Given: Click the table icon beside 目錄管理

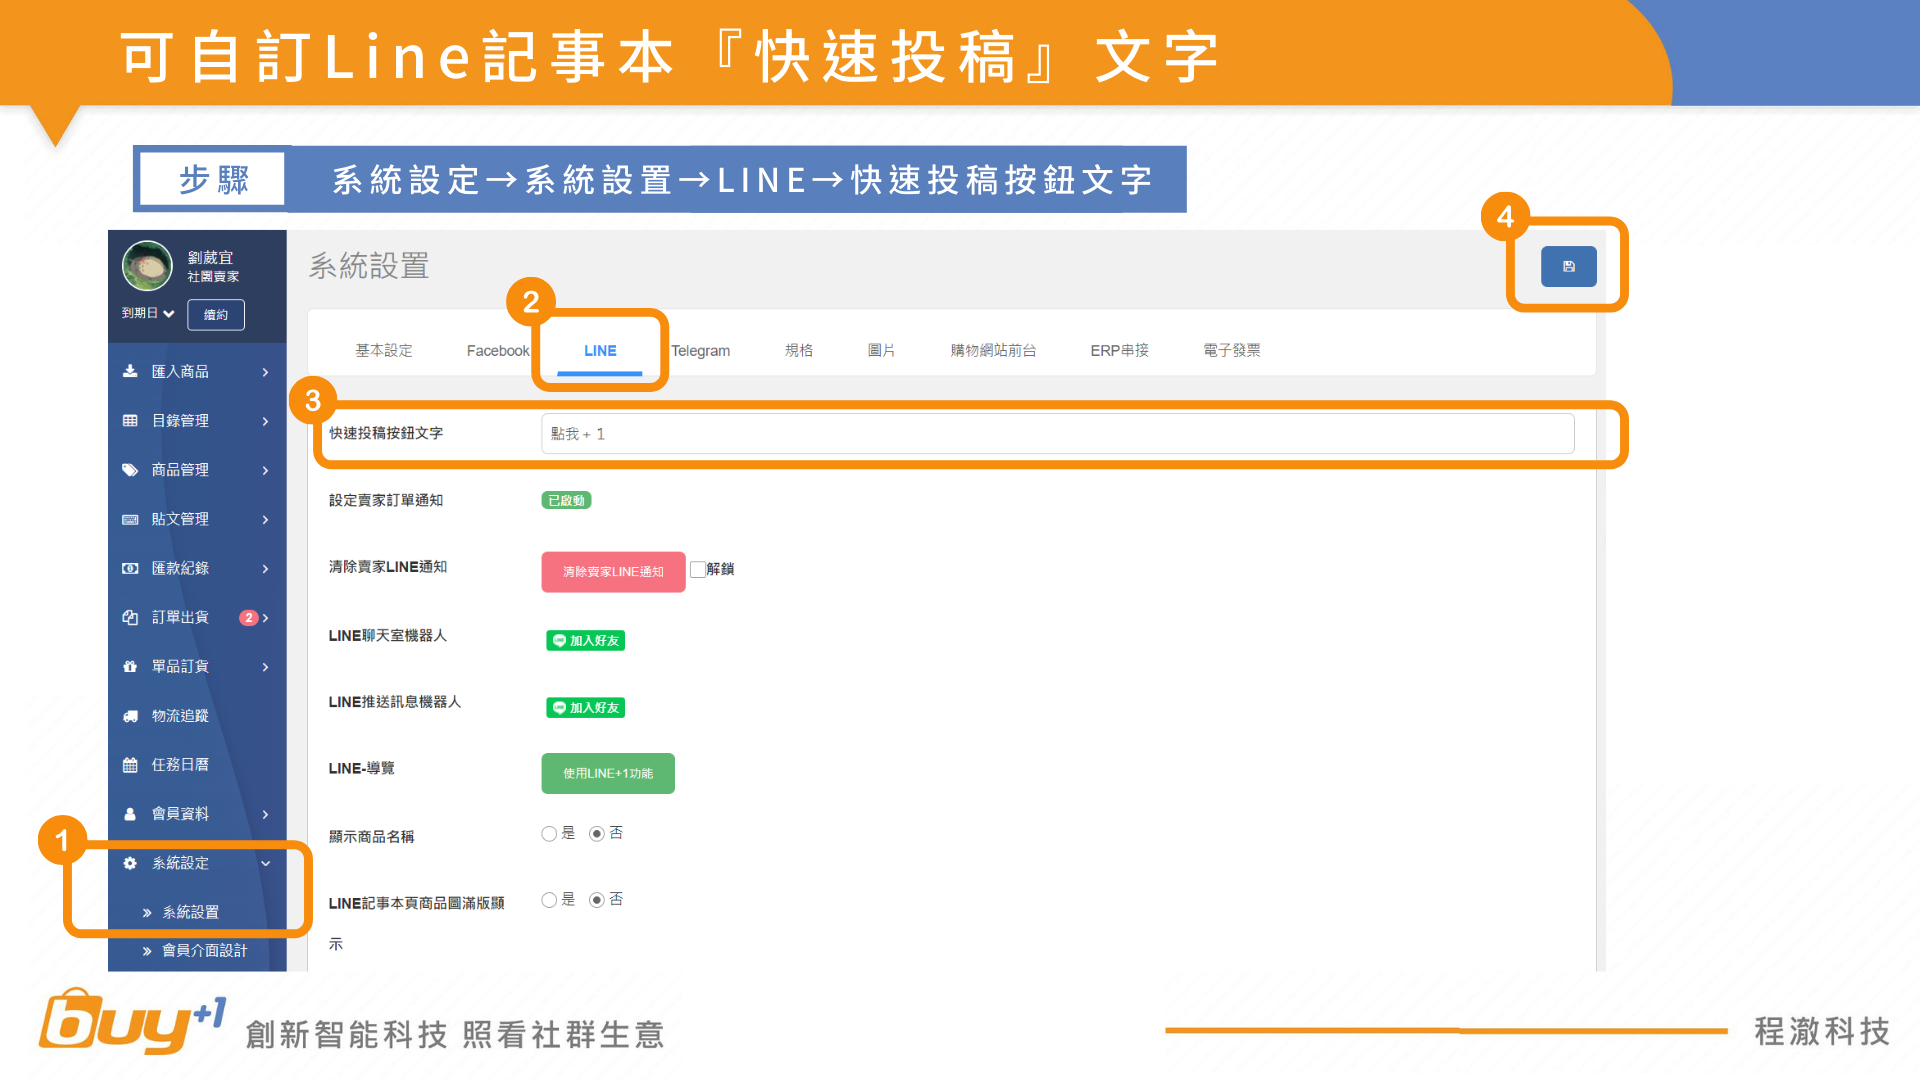Looking at the screenshot, I should 130,421.
